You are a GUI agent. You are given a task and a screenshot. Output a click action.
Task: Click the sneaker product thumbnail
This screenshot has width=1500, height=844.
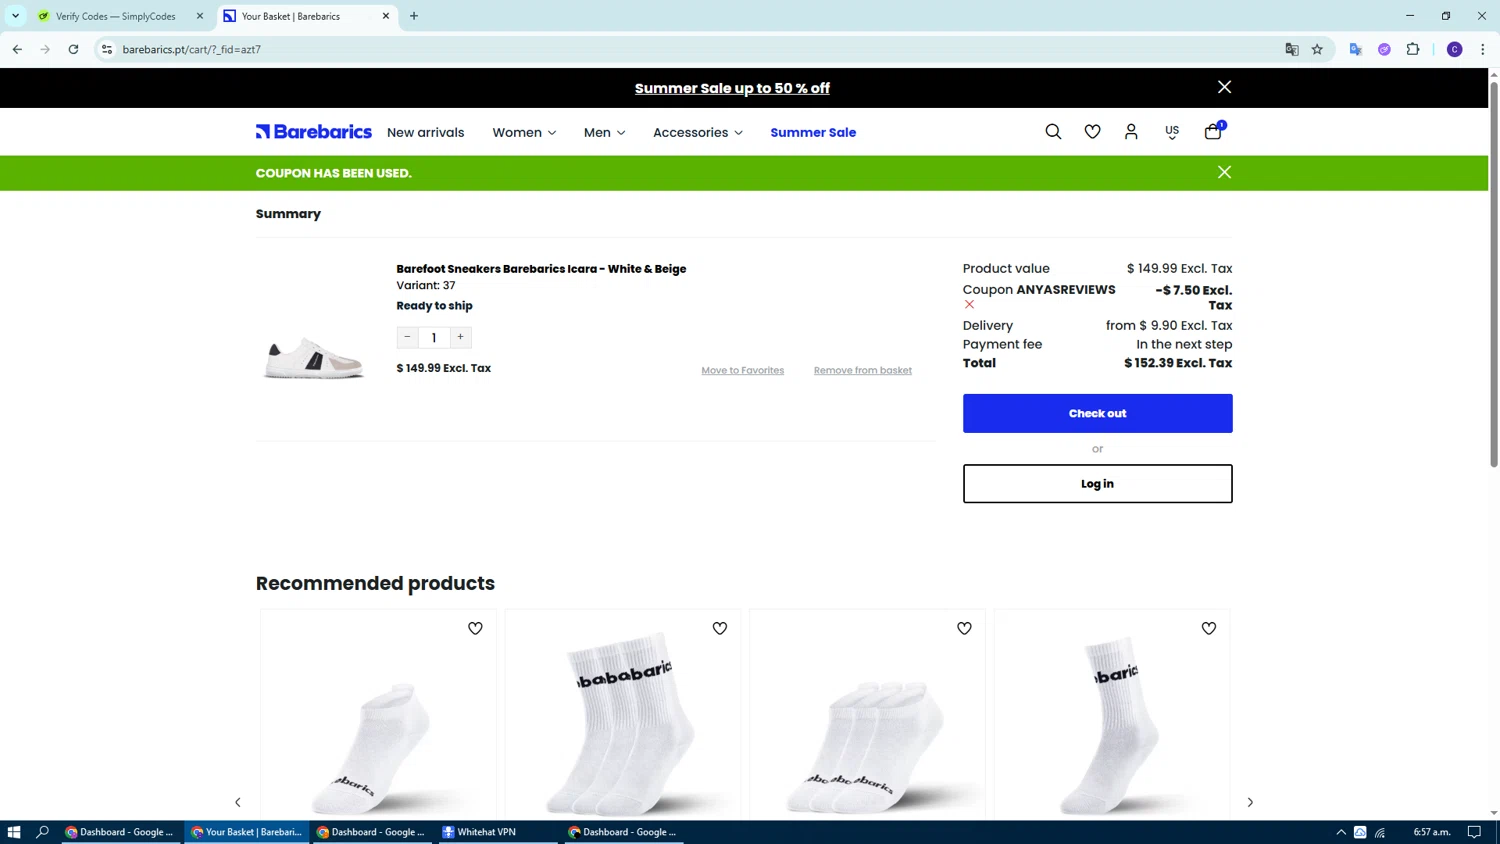coord(314,357)
